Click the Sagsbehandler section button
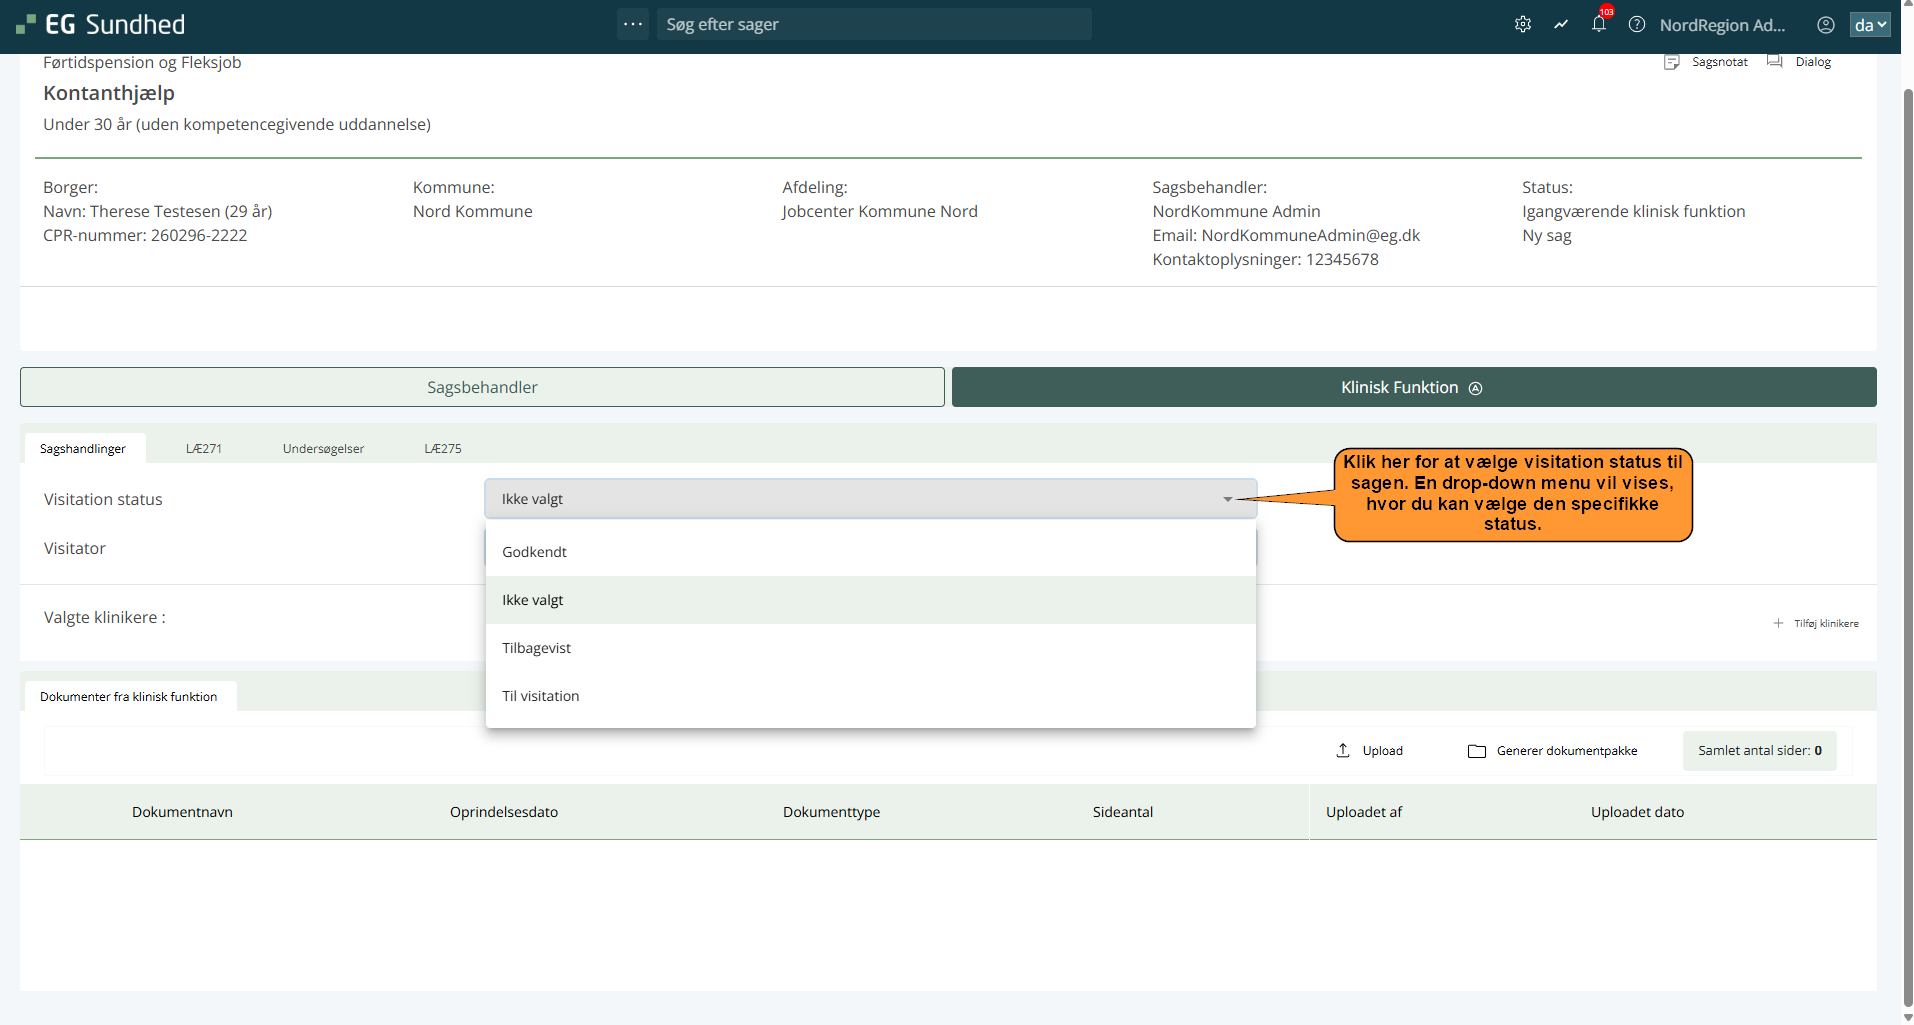The image size is (1914, 1025). [482, 387]
